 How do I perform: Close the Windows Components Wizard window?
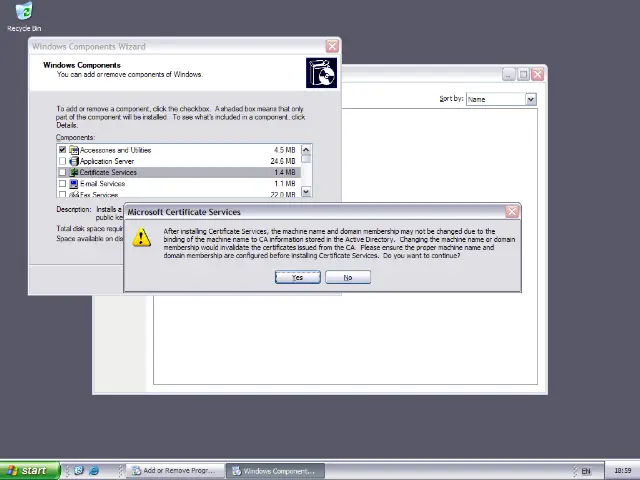coord(332,46)
